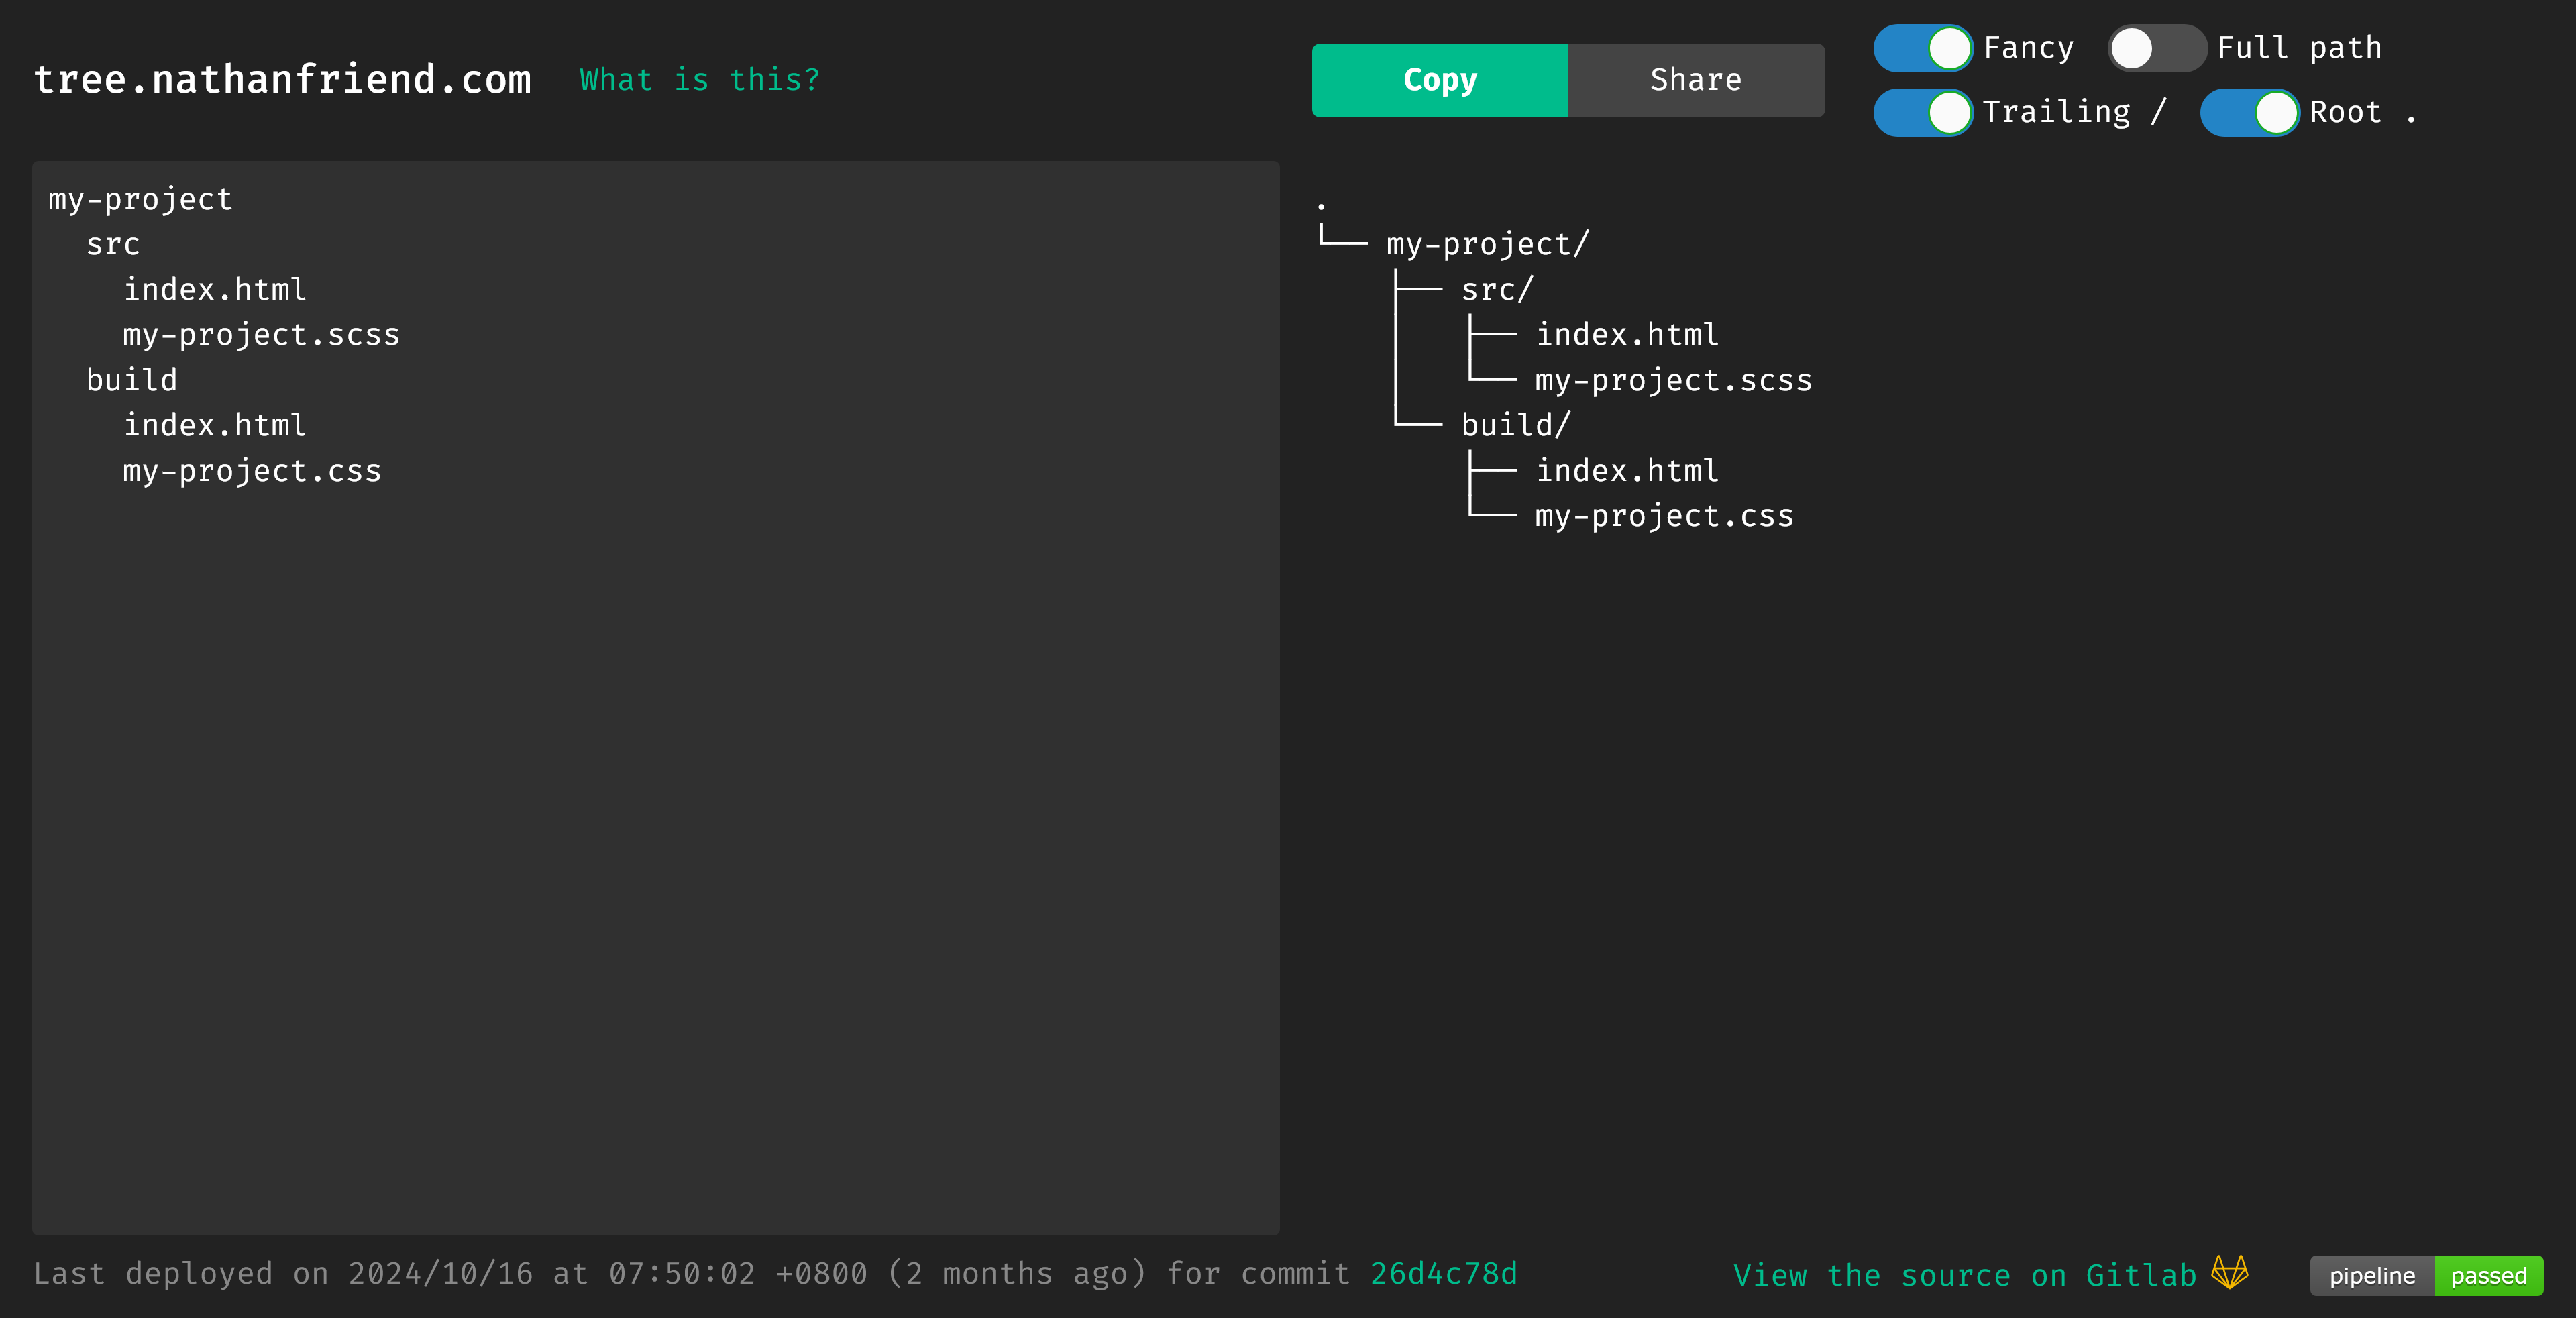Toggle the Fancy switch off
The image size is (2576, 1318).
(1922, 48)
